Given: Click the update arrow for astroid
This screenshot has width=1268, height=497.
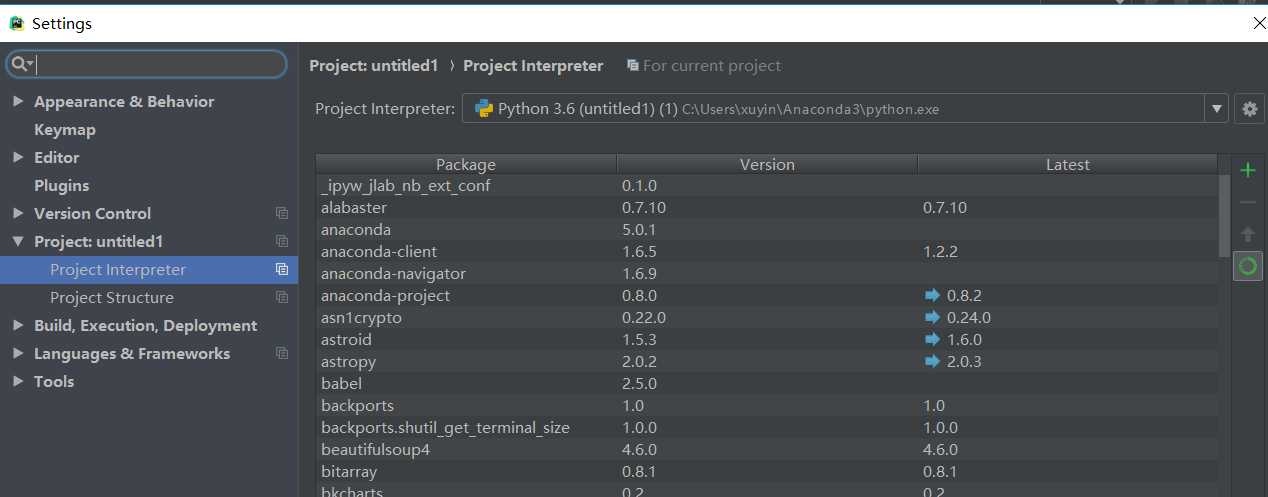Looking at the screenshot, I should pyautogui.click(x=933, y=339).
